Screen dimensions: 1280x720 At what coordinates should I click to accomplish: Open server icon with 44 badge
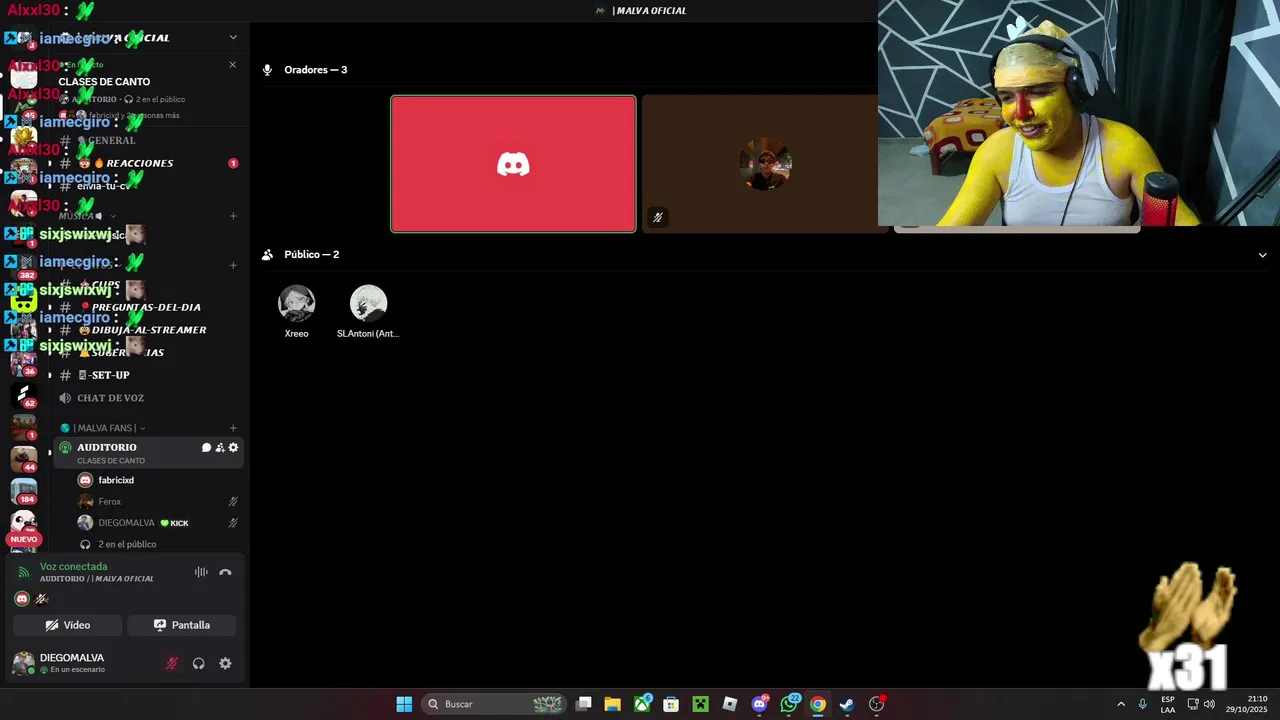point(23,459)
